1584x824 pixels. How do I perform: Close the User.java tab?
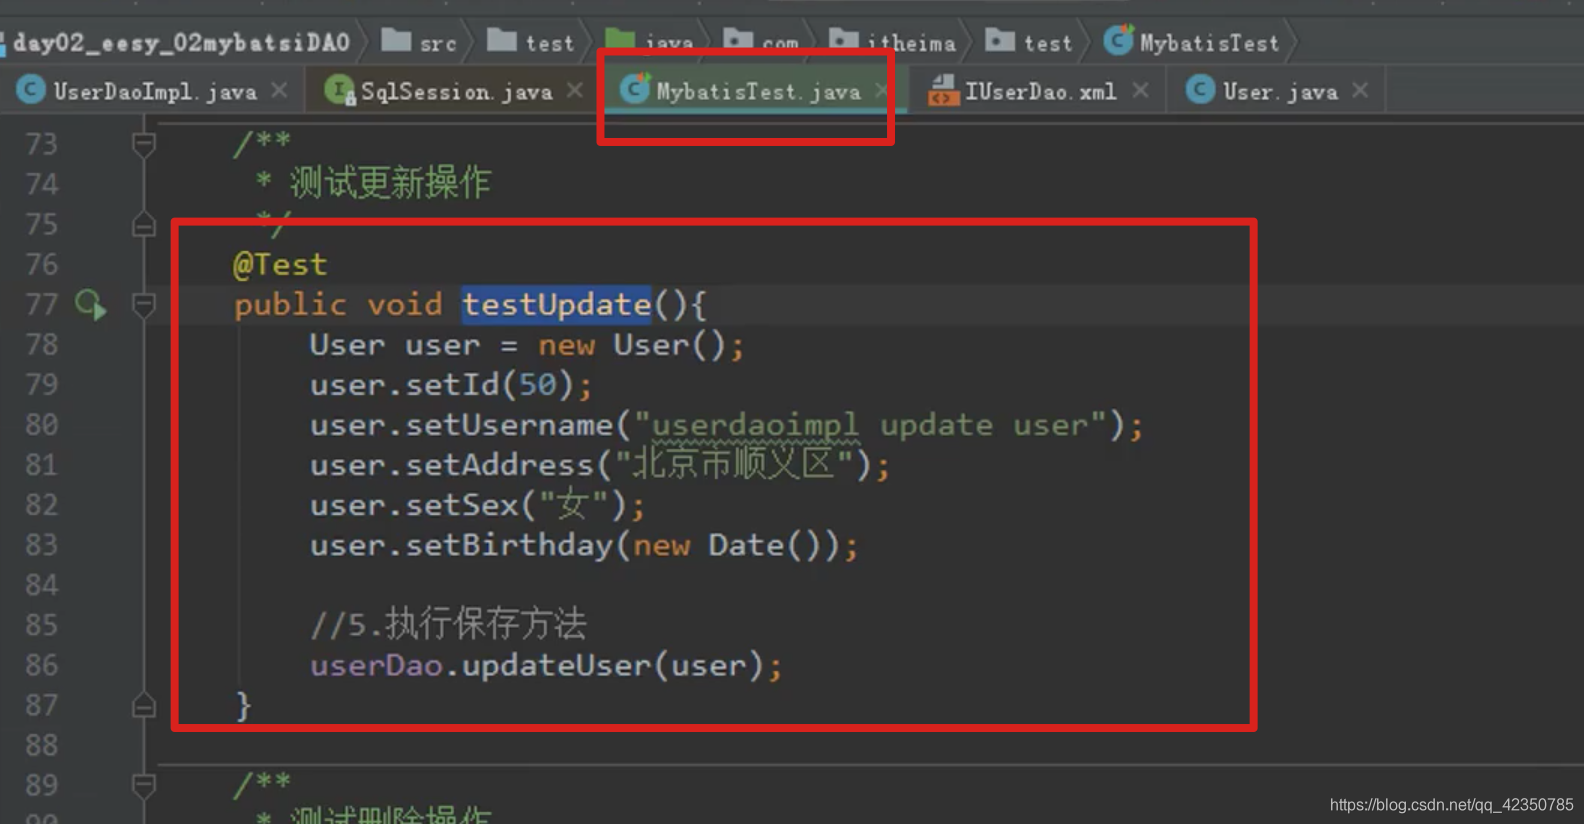tap(1360, 91)
